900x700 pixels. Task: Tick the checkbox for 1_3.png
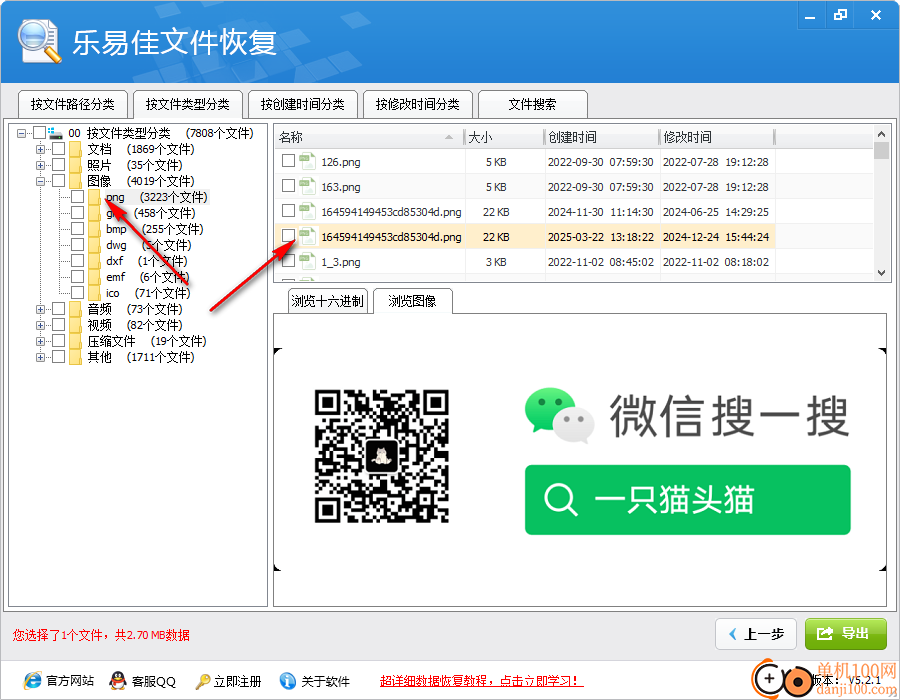[289, 261]
